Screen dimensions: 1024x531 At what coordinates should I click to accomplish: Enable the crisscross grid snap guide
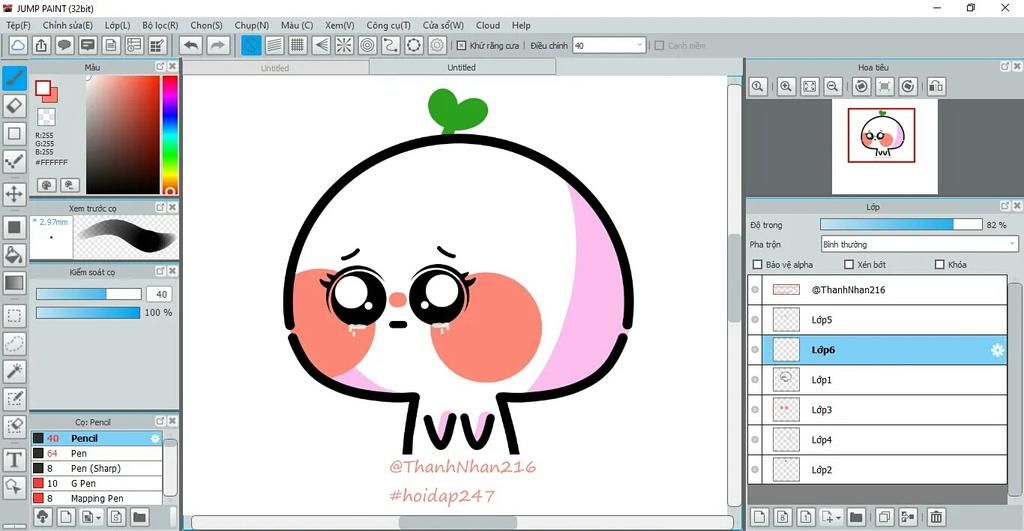(298, 45)
